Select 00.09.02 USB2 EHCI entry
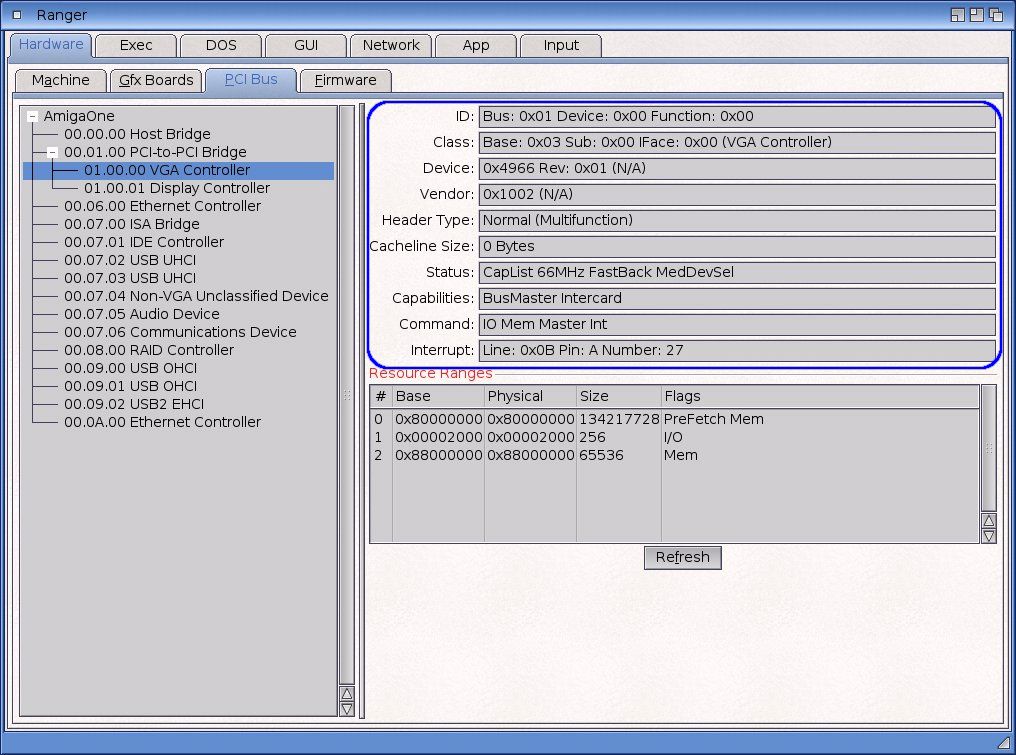The width and height of the screenshot is (1016, 755). click(x=134, y=404)
